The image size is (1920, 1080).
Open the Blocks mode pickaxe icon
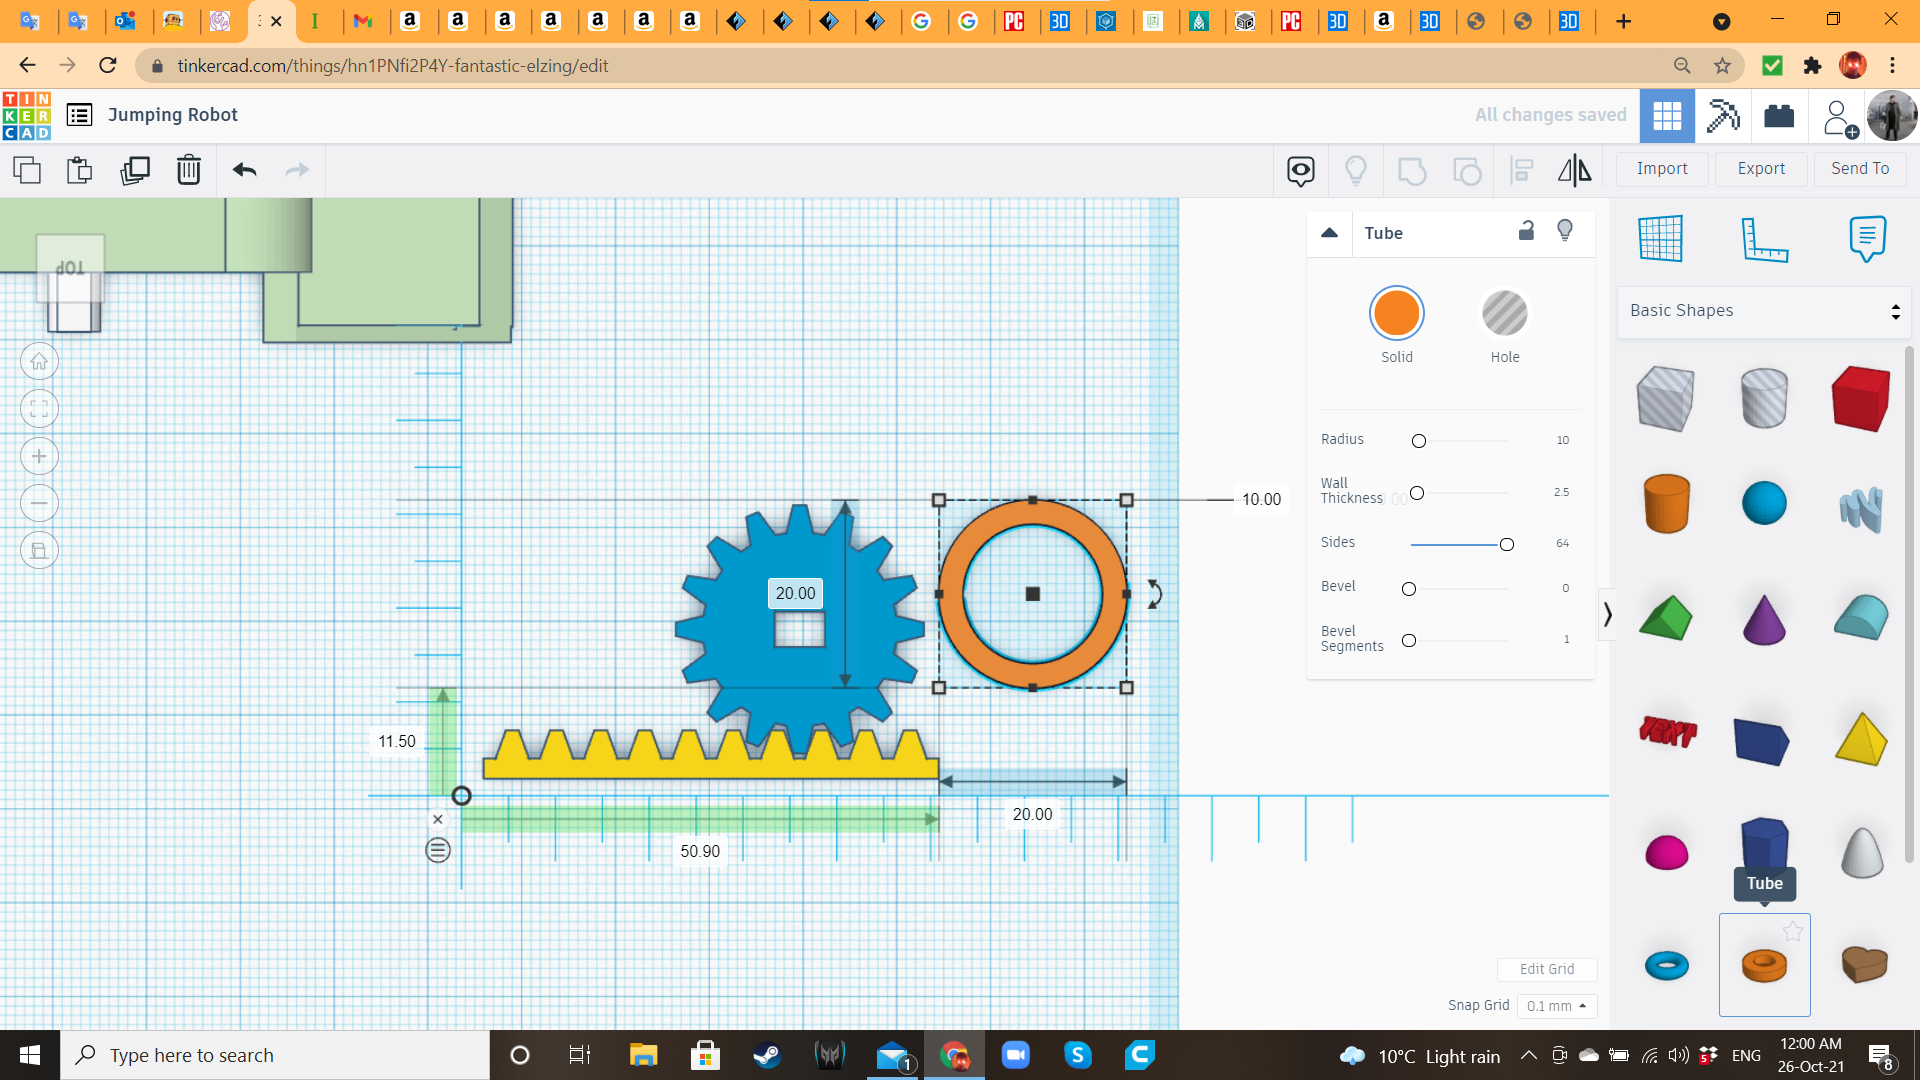point(1722,115)
